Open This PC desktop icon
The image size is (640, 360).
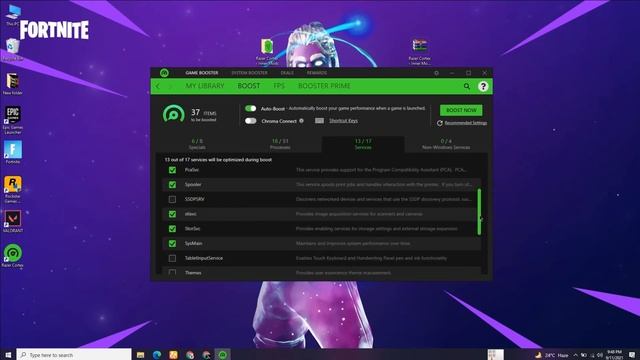pos(13,16)
